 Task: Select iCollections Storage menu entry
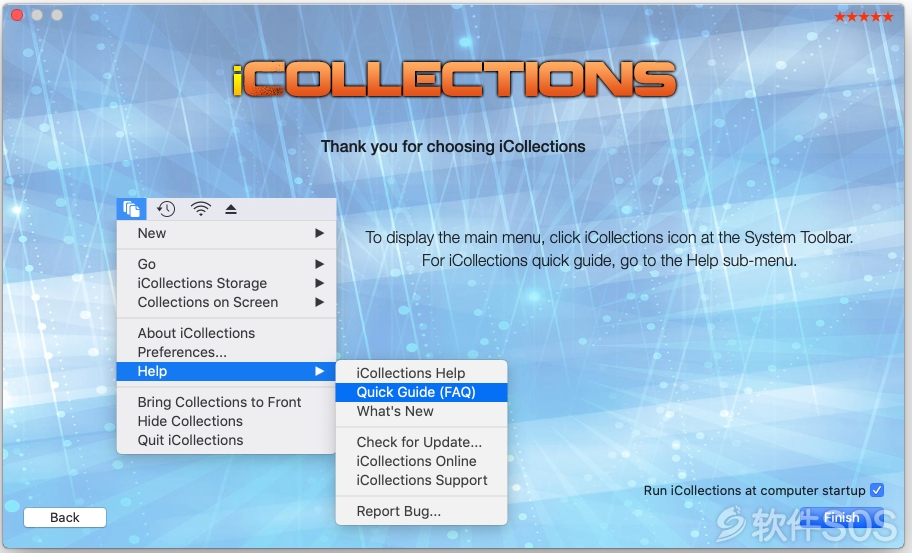pos(226,283)
